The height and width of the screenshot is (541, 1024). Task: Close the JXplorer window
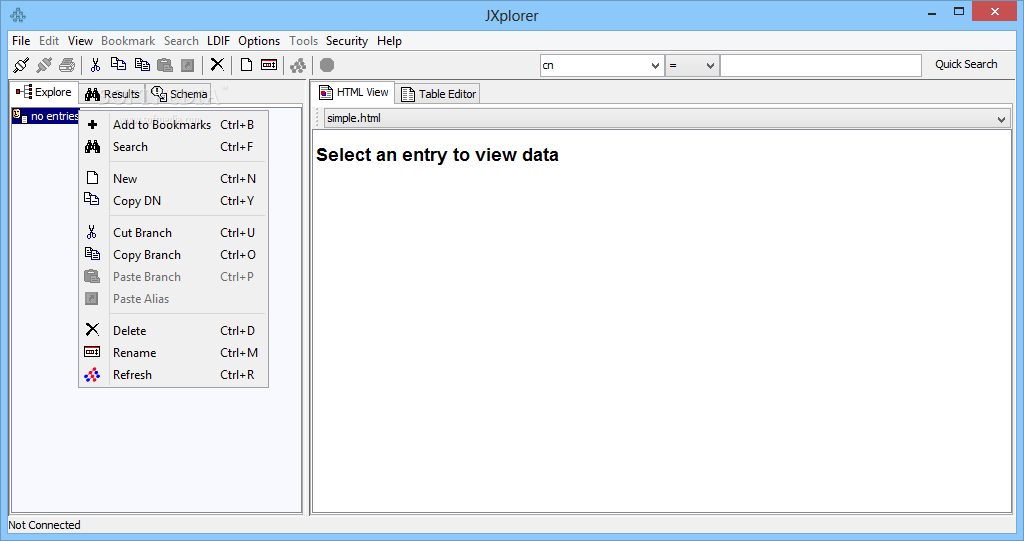[x=995, y=12]
